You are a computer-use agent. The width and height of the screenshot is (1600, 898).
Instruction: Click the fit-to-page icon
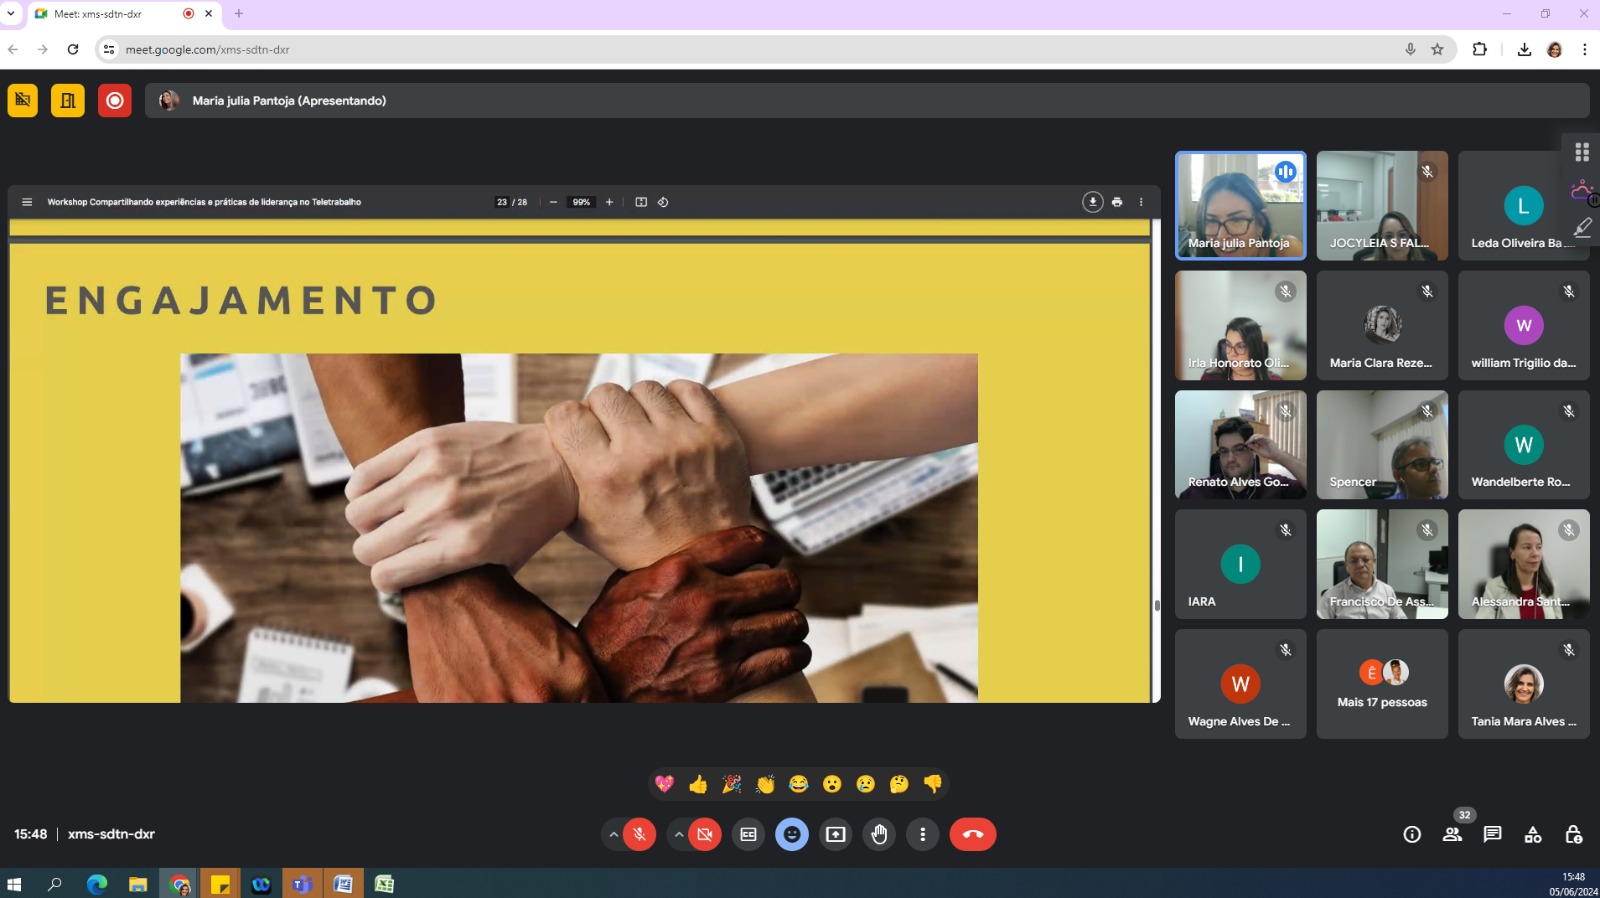[x=641, y=202]
